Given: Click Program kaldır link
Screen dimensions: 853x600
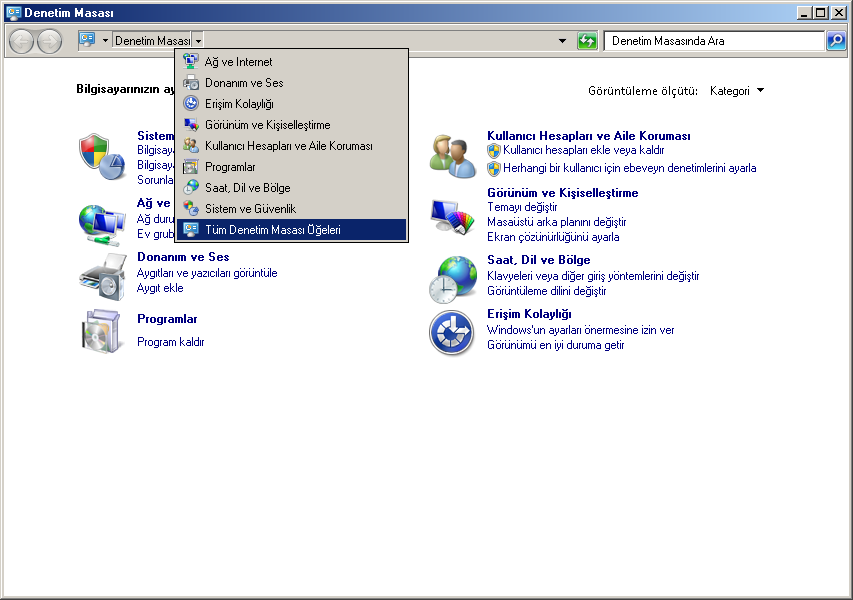Looking at the screenshot, I should pos(171,342).
